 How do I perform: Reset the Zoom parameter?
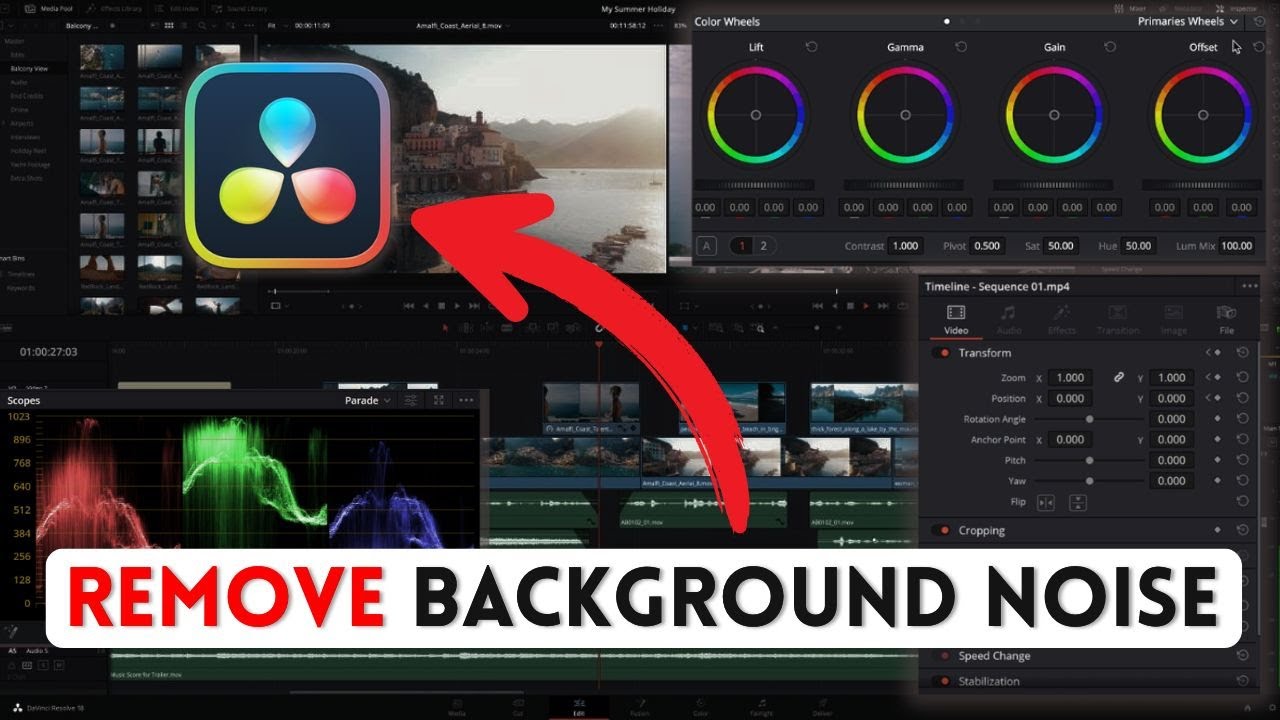(x=1242, y=378)
